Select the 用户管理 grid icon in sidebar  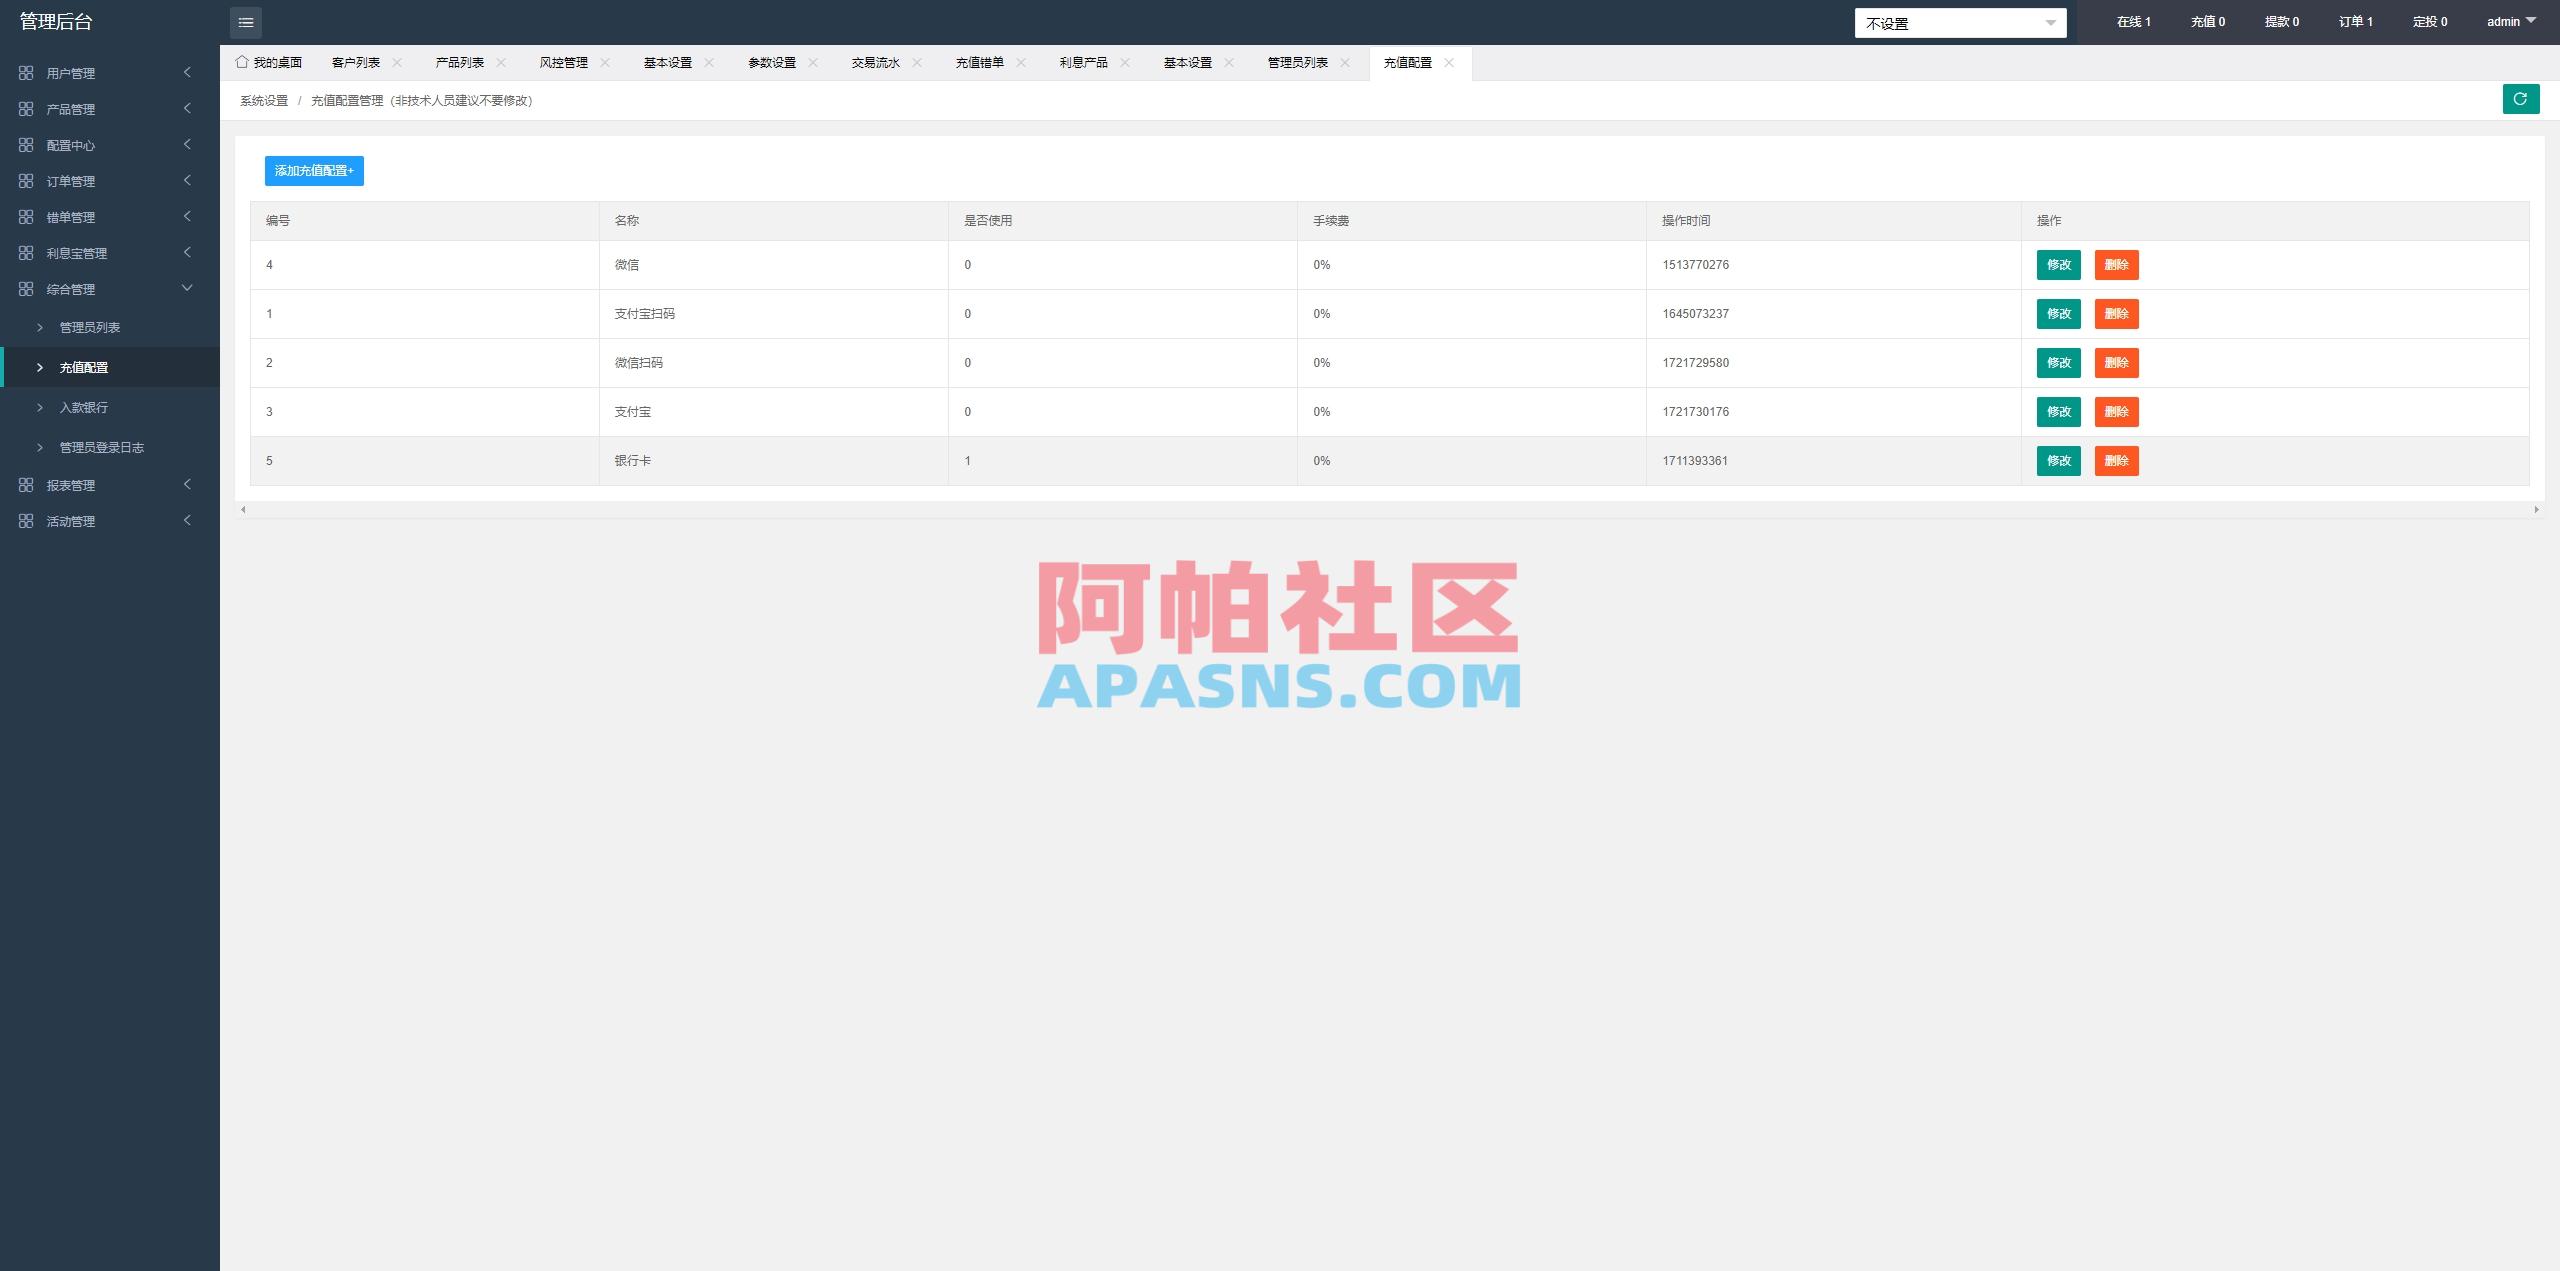point(26,72)
